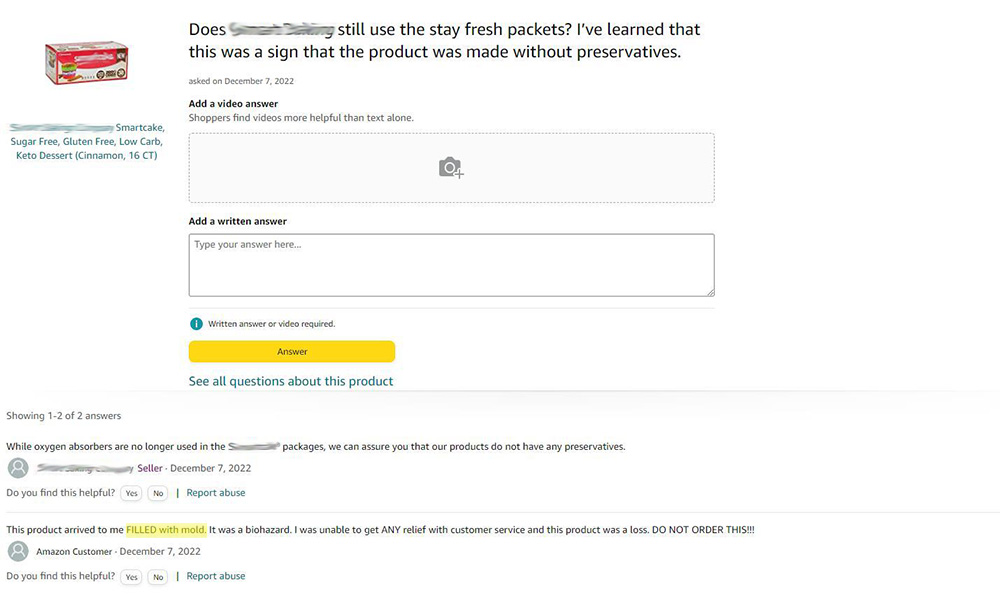Viewport: 1000px width, 596px height.
Task: Vote Yes on the seller's answer
Action: coord(131,493)
